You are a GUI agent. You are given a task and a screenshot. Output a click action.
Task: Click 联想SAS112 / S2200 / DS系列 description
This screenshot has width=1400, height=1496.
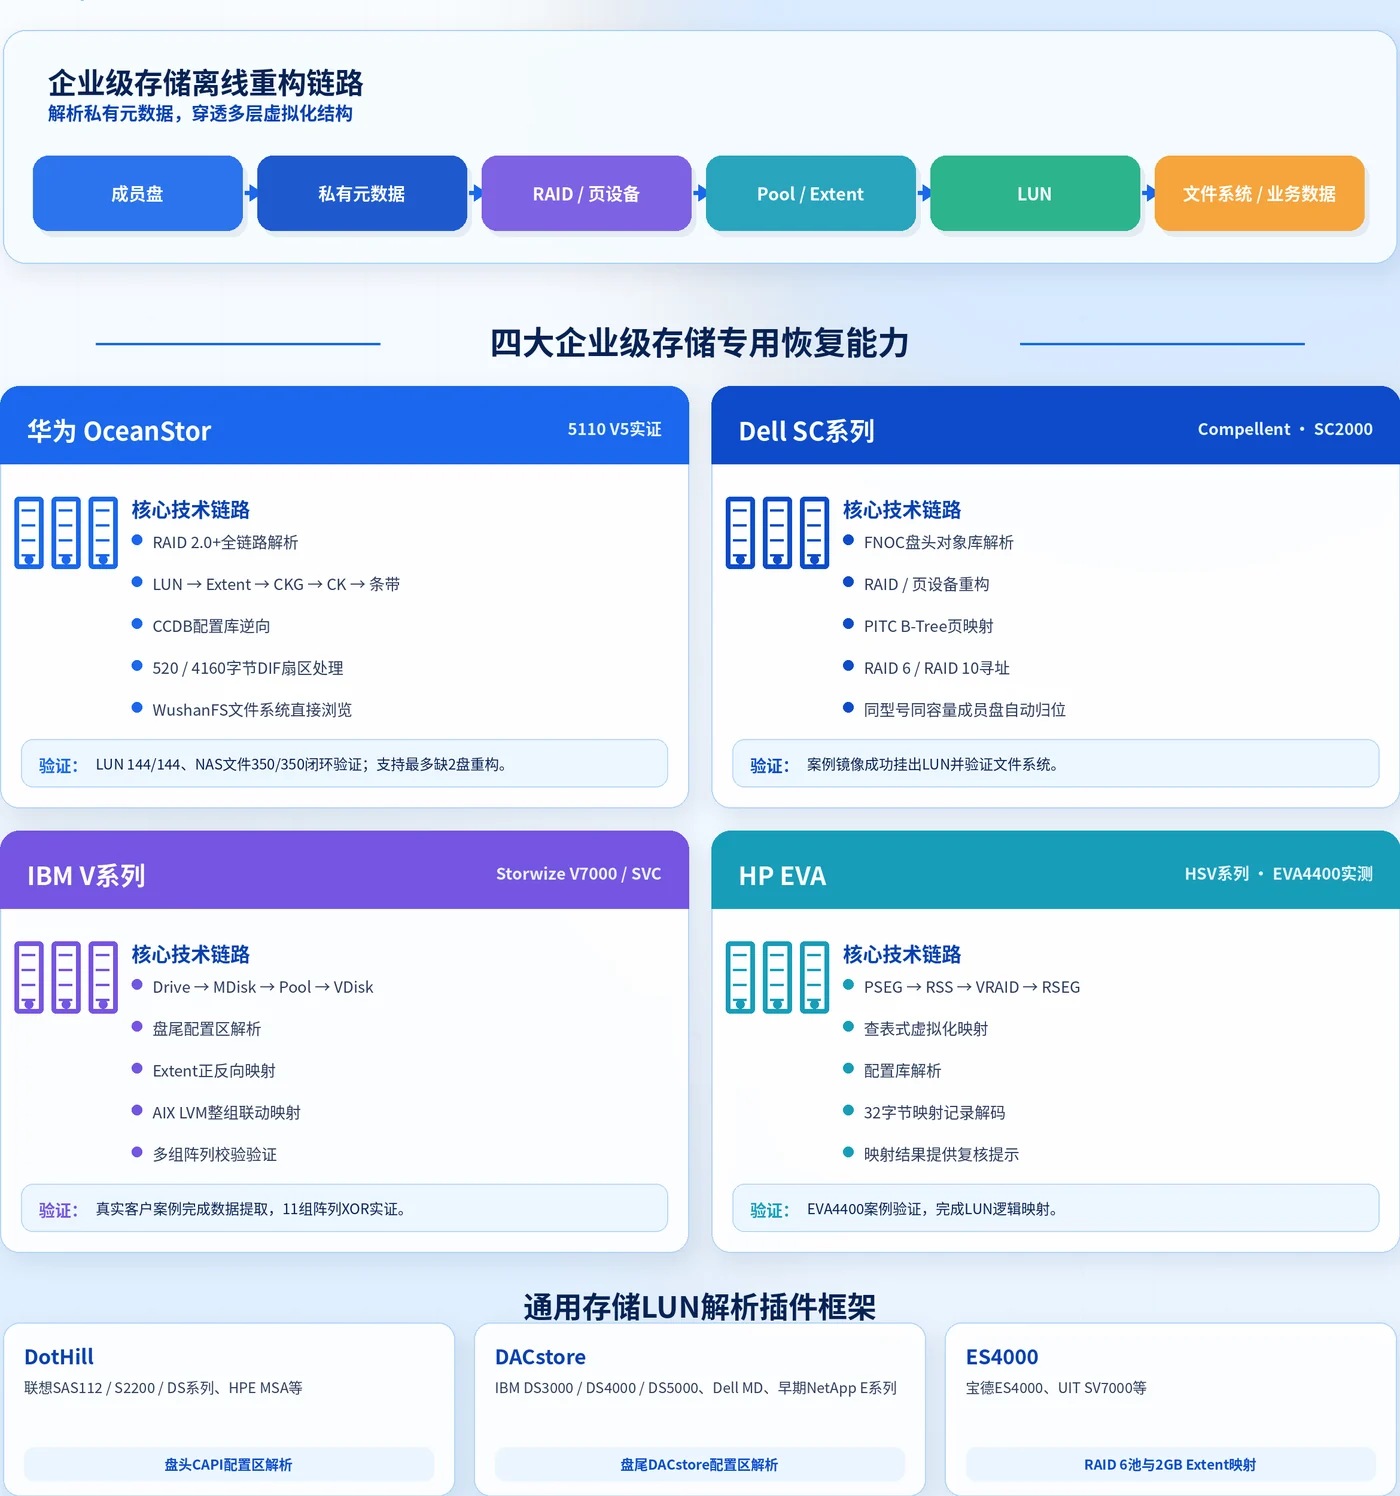tap(163, 1388)
